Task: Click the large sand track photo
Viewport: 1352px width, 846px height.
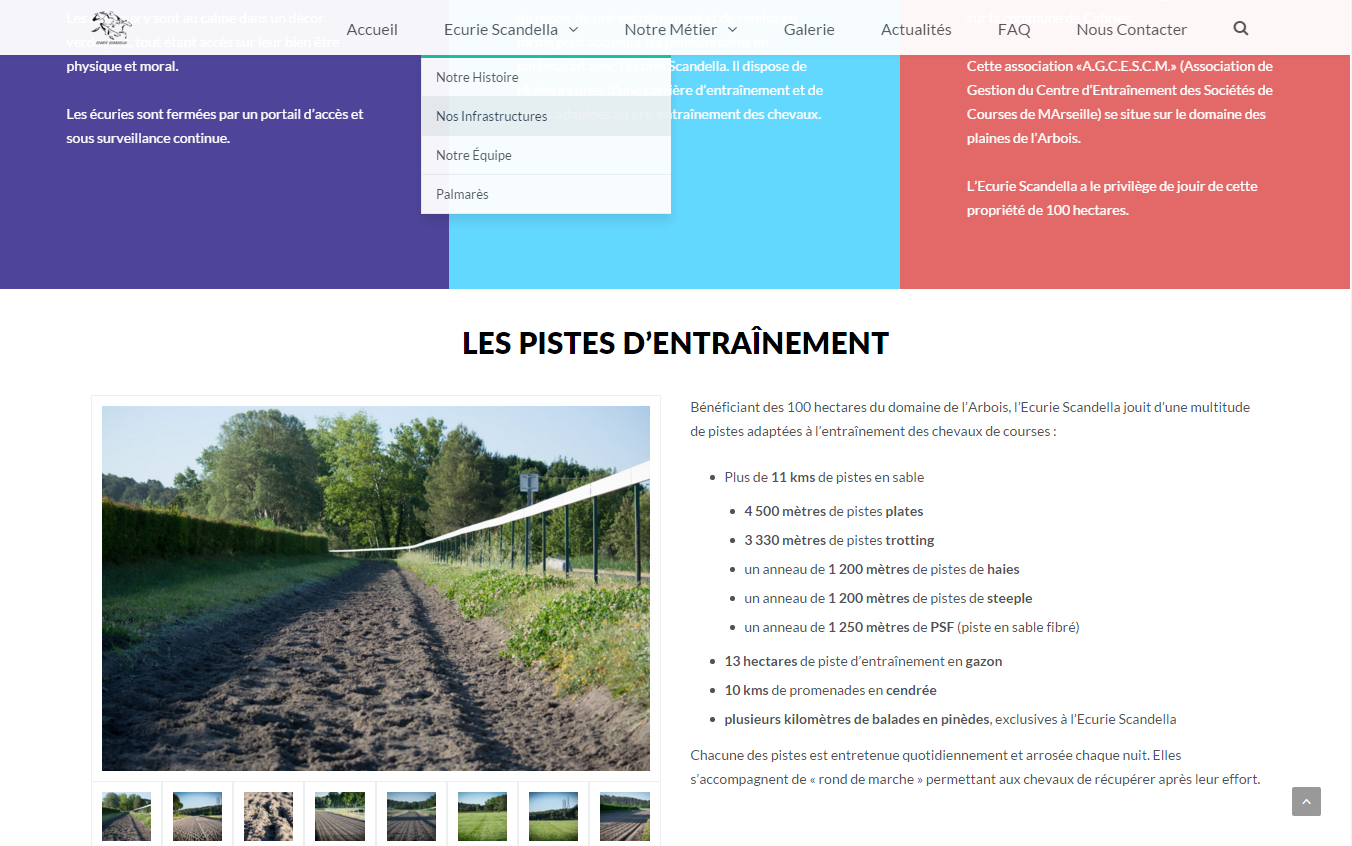Action: coord(376,588)
